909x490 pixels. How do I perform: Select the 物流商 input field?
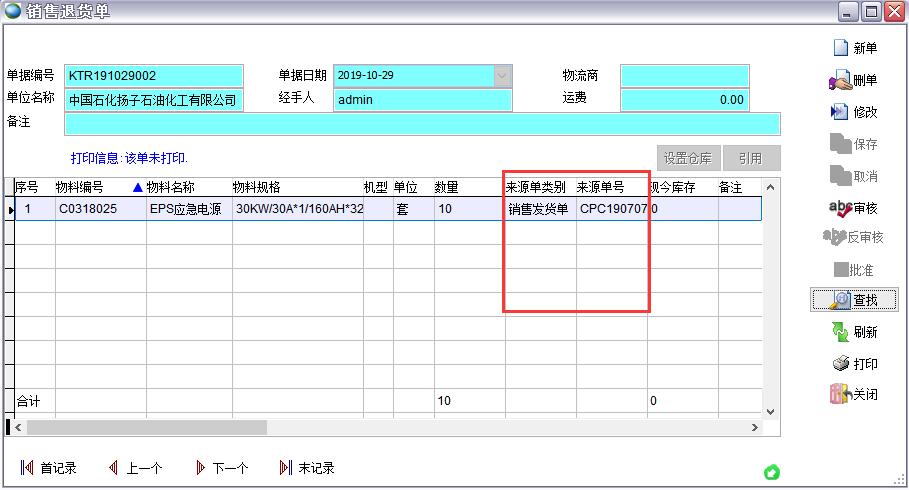(x=684, y=75)
